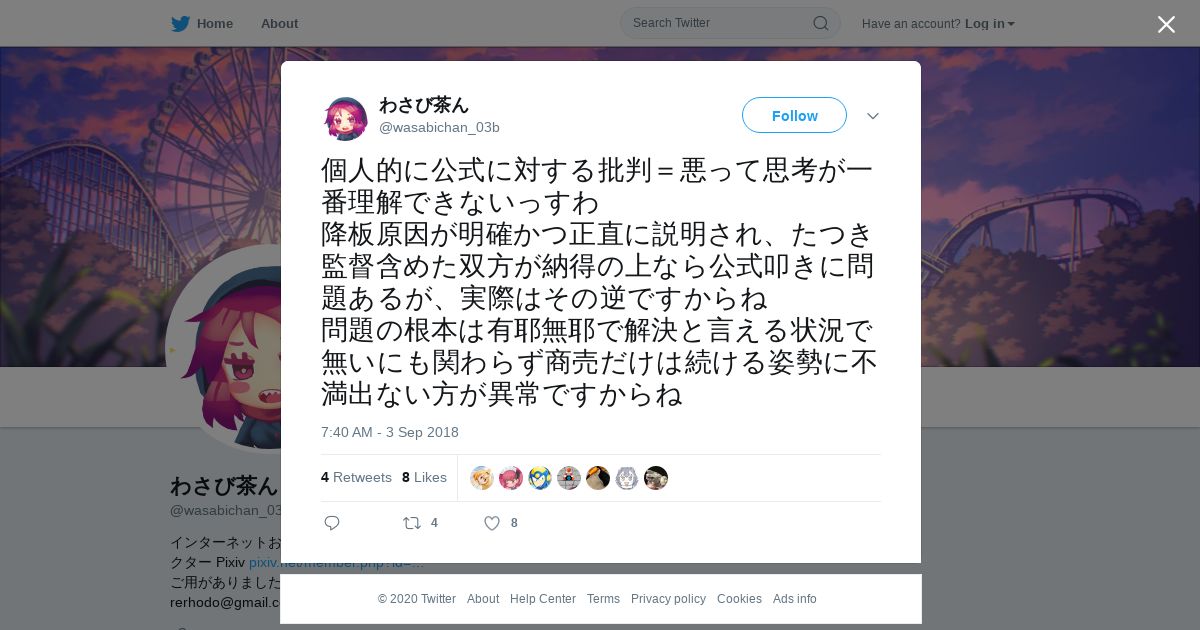Focus the Search Twitter field
1200x630 pixels.
coord(720,23)
